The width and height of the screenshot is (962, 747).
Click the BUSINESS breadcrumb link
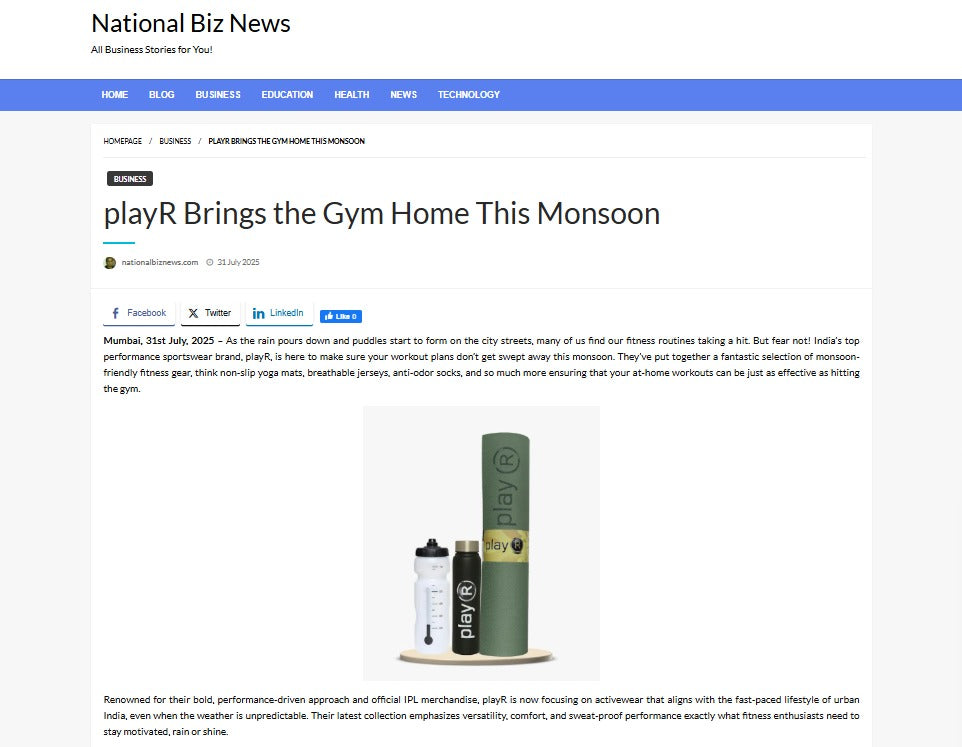pos(175,141)
